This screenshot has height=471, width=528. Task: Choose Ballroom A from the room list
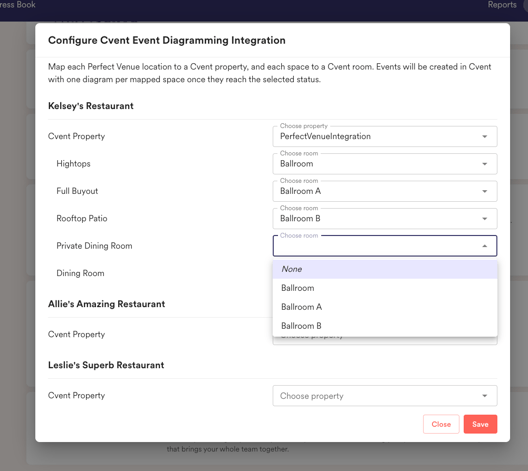[385, 307]
